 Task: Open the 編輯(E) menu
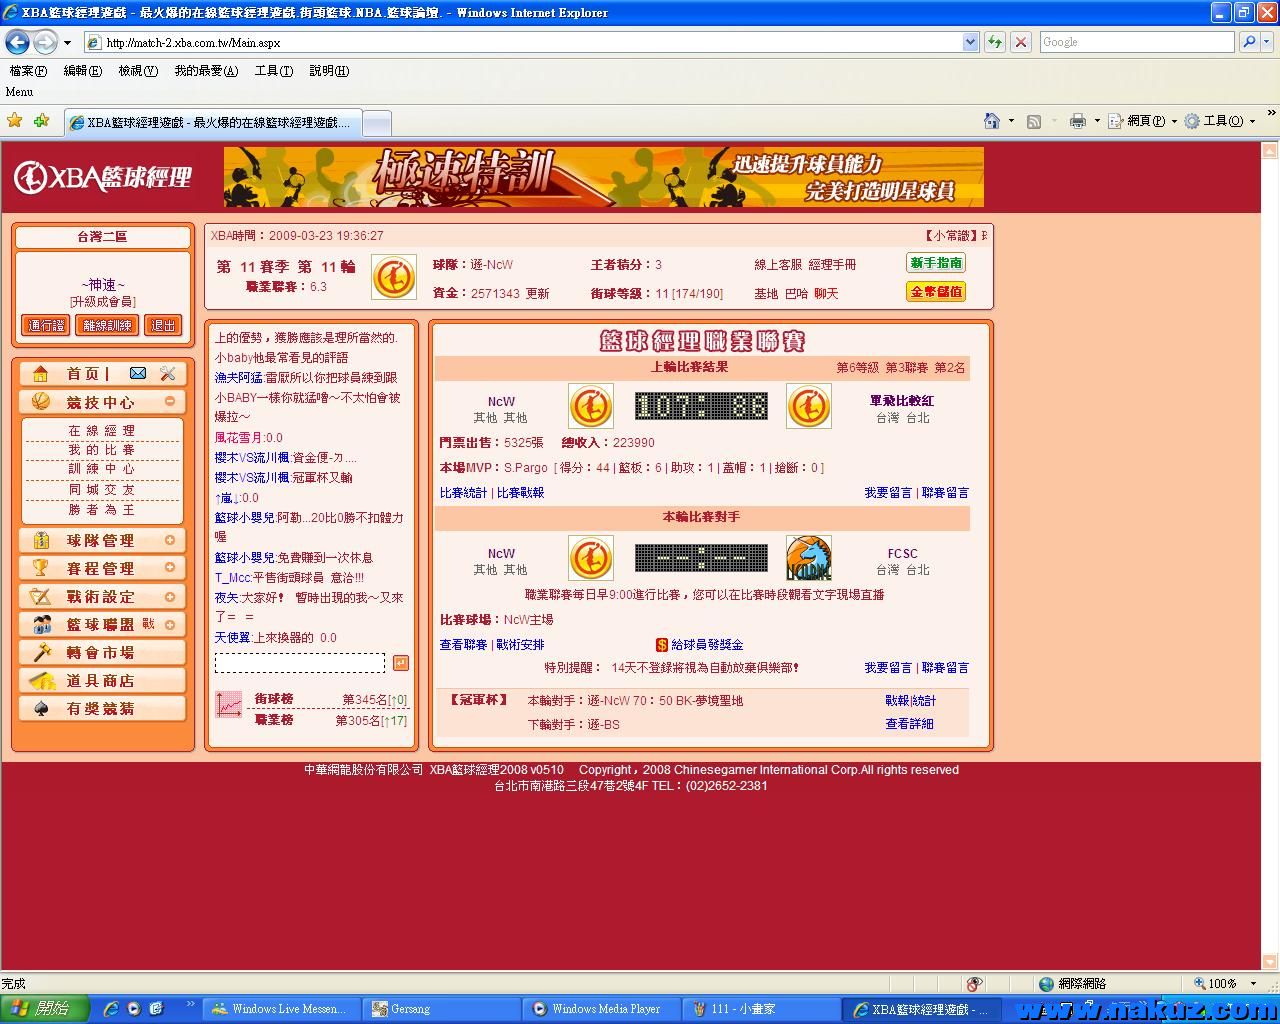(82, 71)
